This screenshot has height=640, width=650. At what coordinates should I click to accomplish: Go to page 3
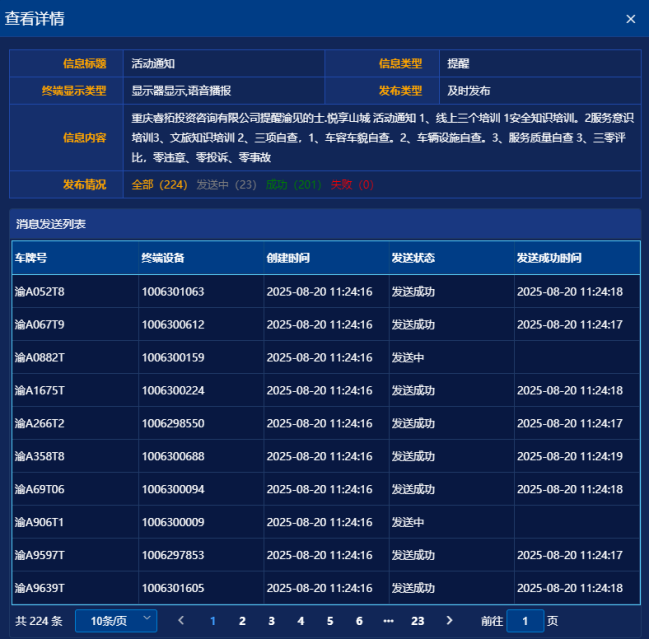(x=271, y=621)
